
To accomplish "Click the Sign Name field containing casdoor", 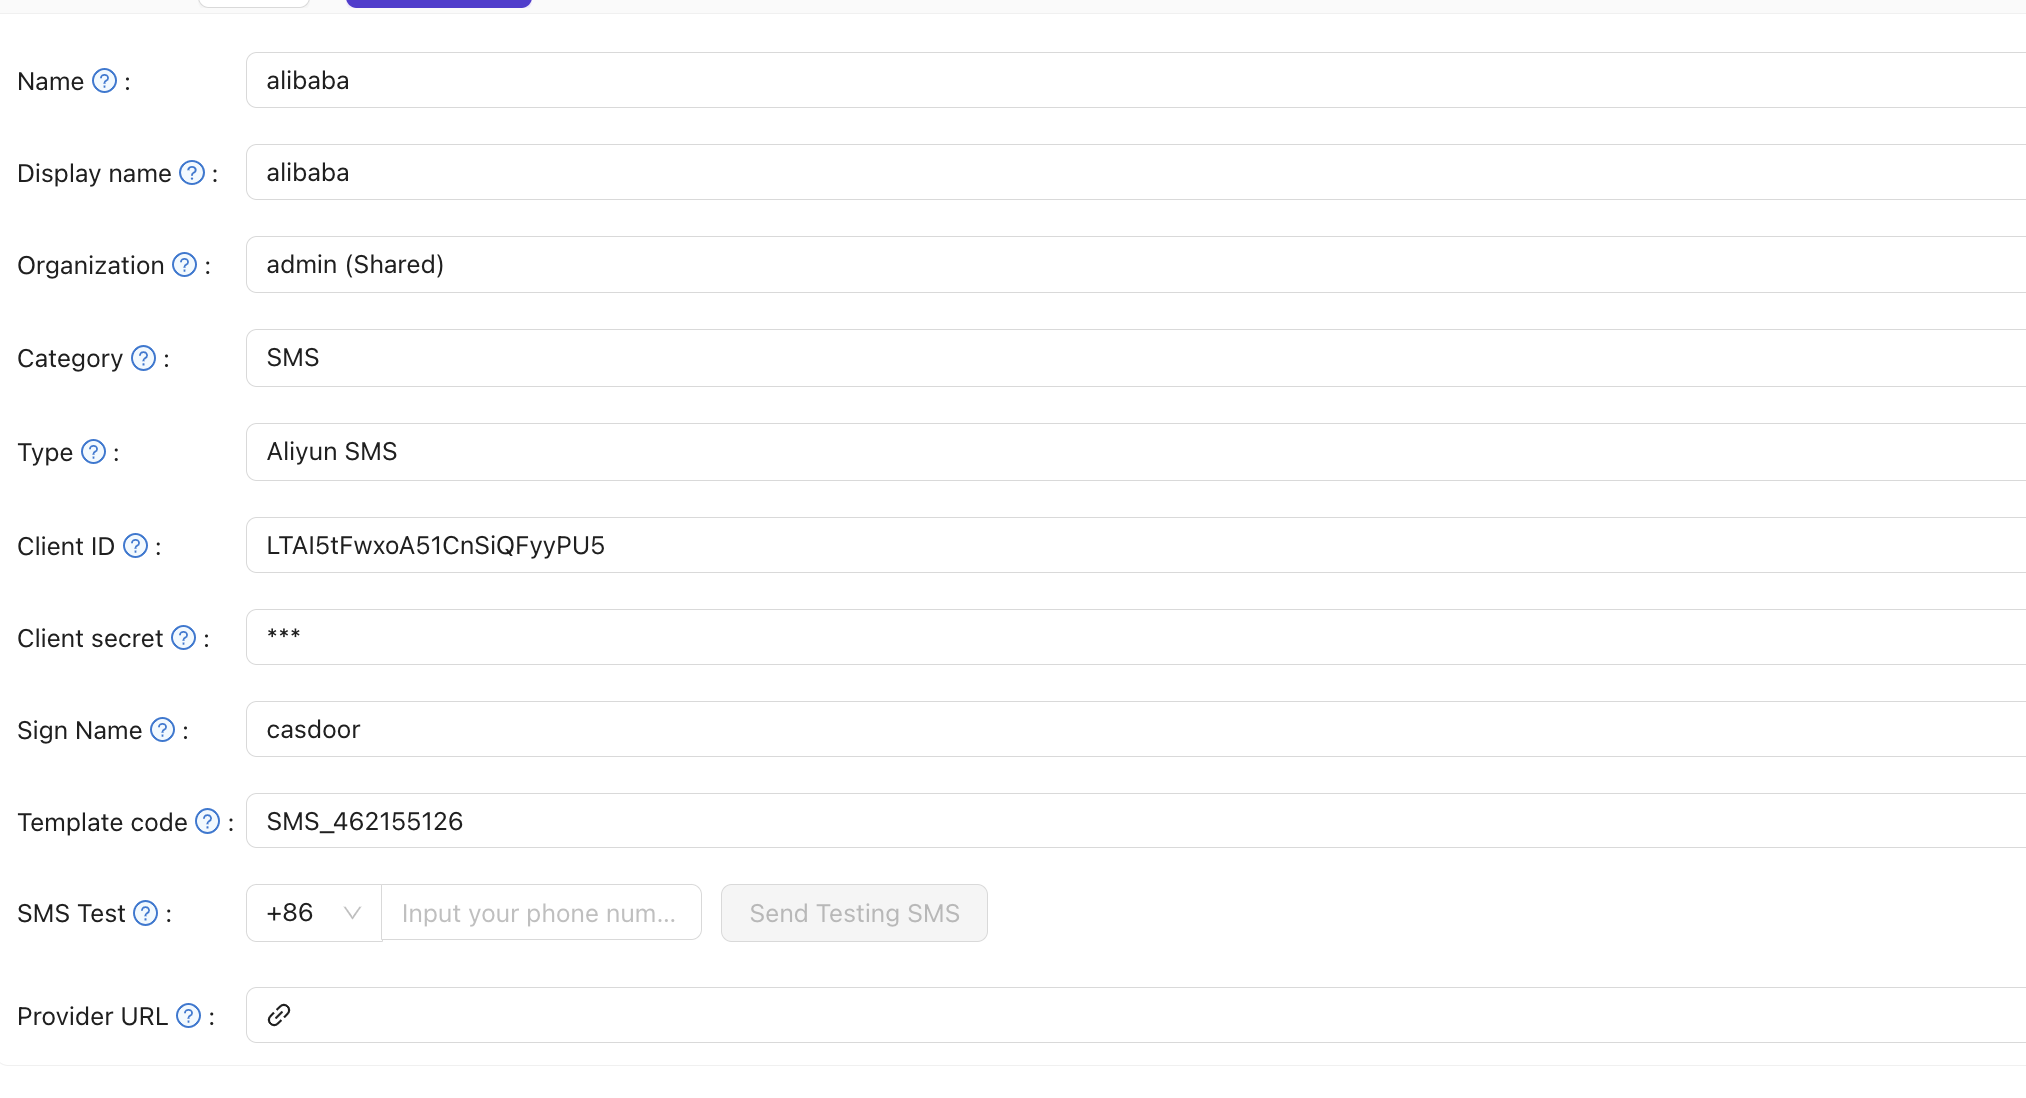I will coord(700,729).
